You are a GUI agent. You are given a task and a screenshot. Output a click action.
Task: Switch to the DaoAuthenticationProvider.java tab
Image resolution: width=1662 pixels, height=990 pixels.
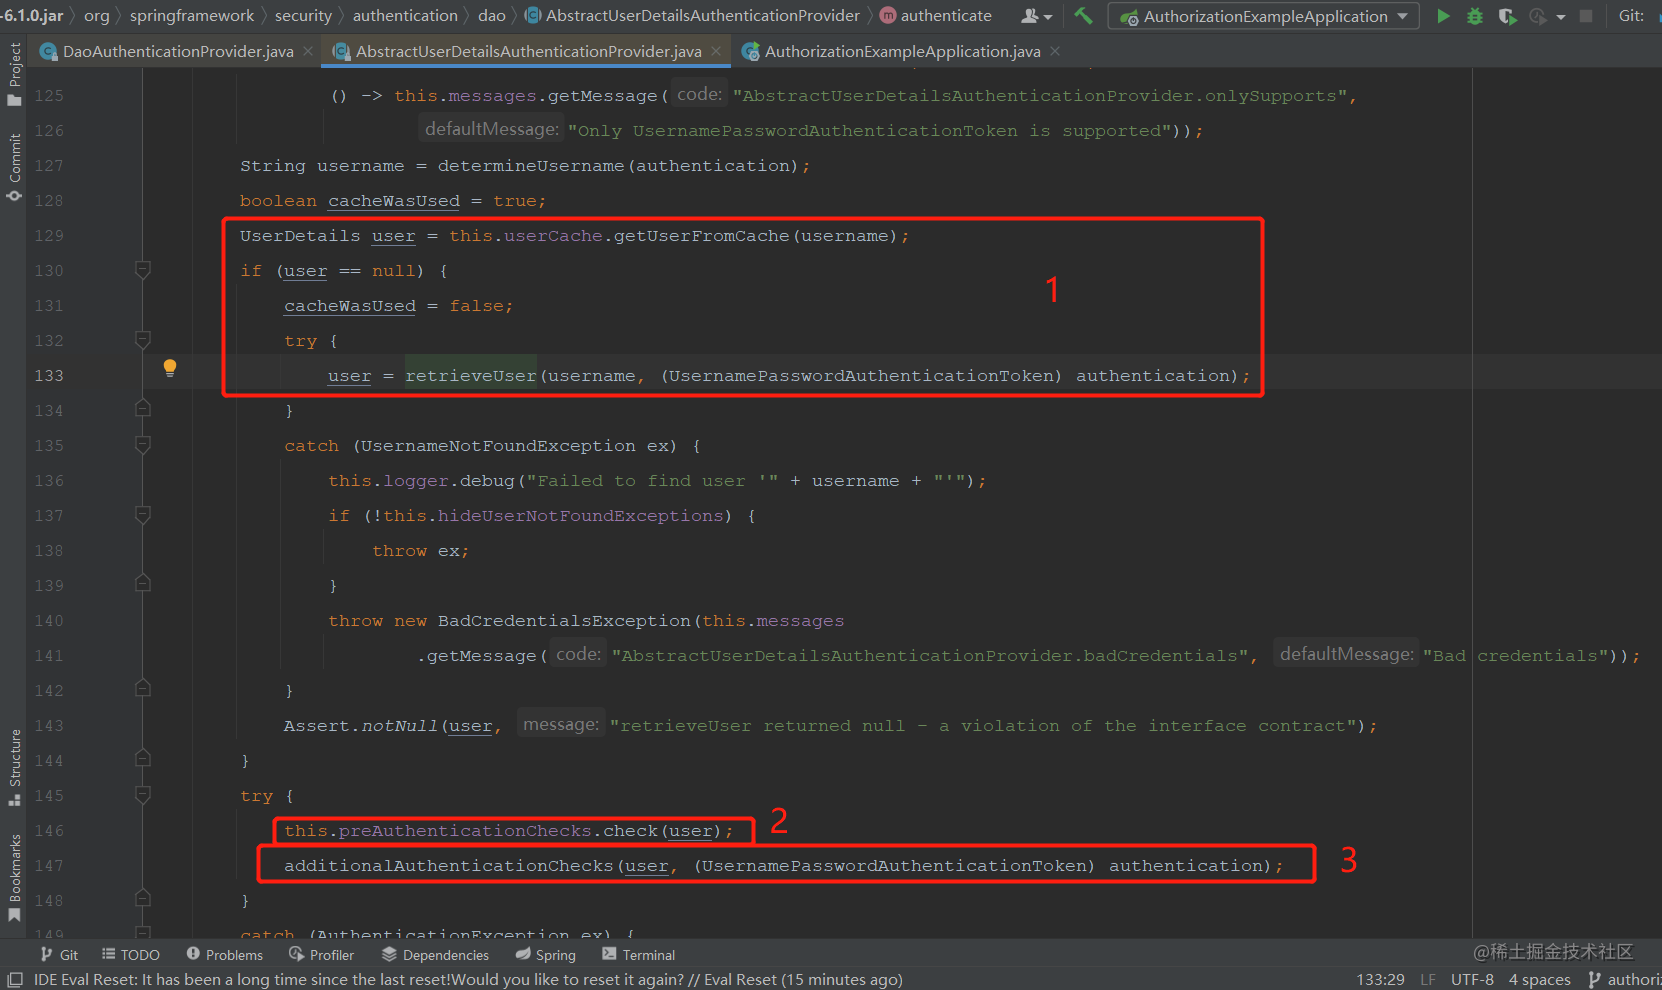175,51
